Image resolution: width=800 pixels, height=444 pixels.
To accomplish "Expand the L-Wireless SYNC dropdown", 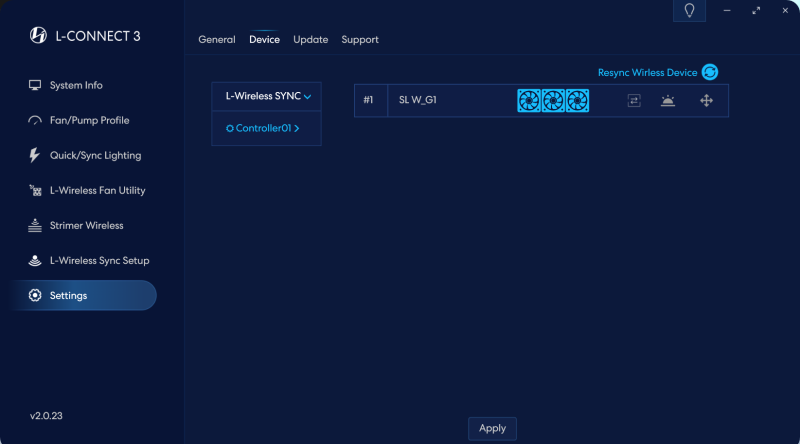I will [266, 96].
